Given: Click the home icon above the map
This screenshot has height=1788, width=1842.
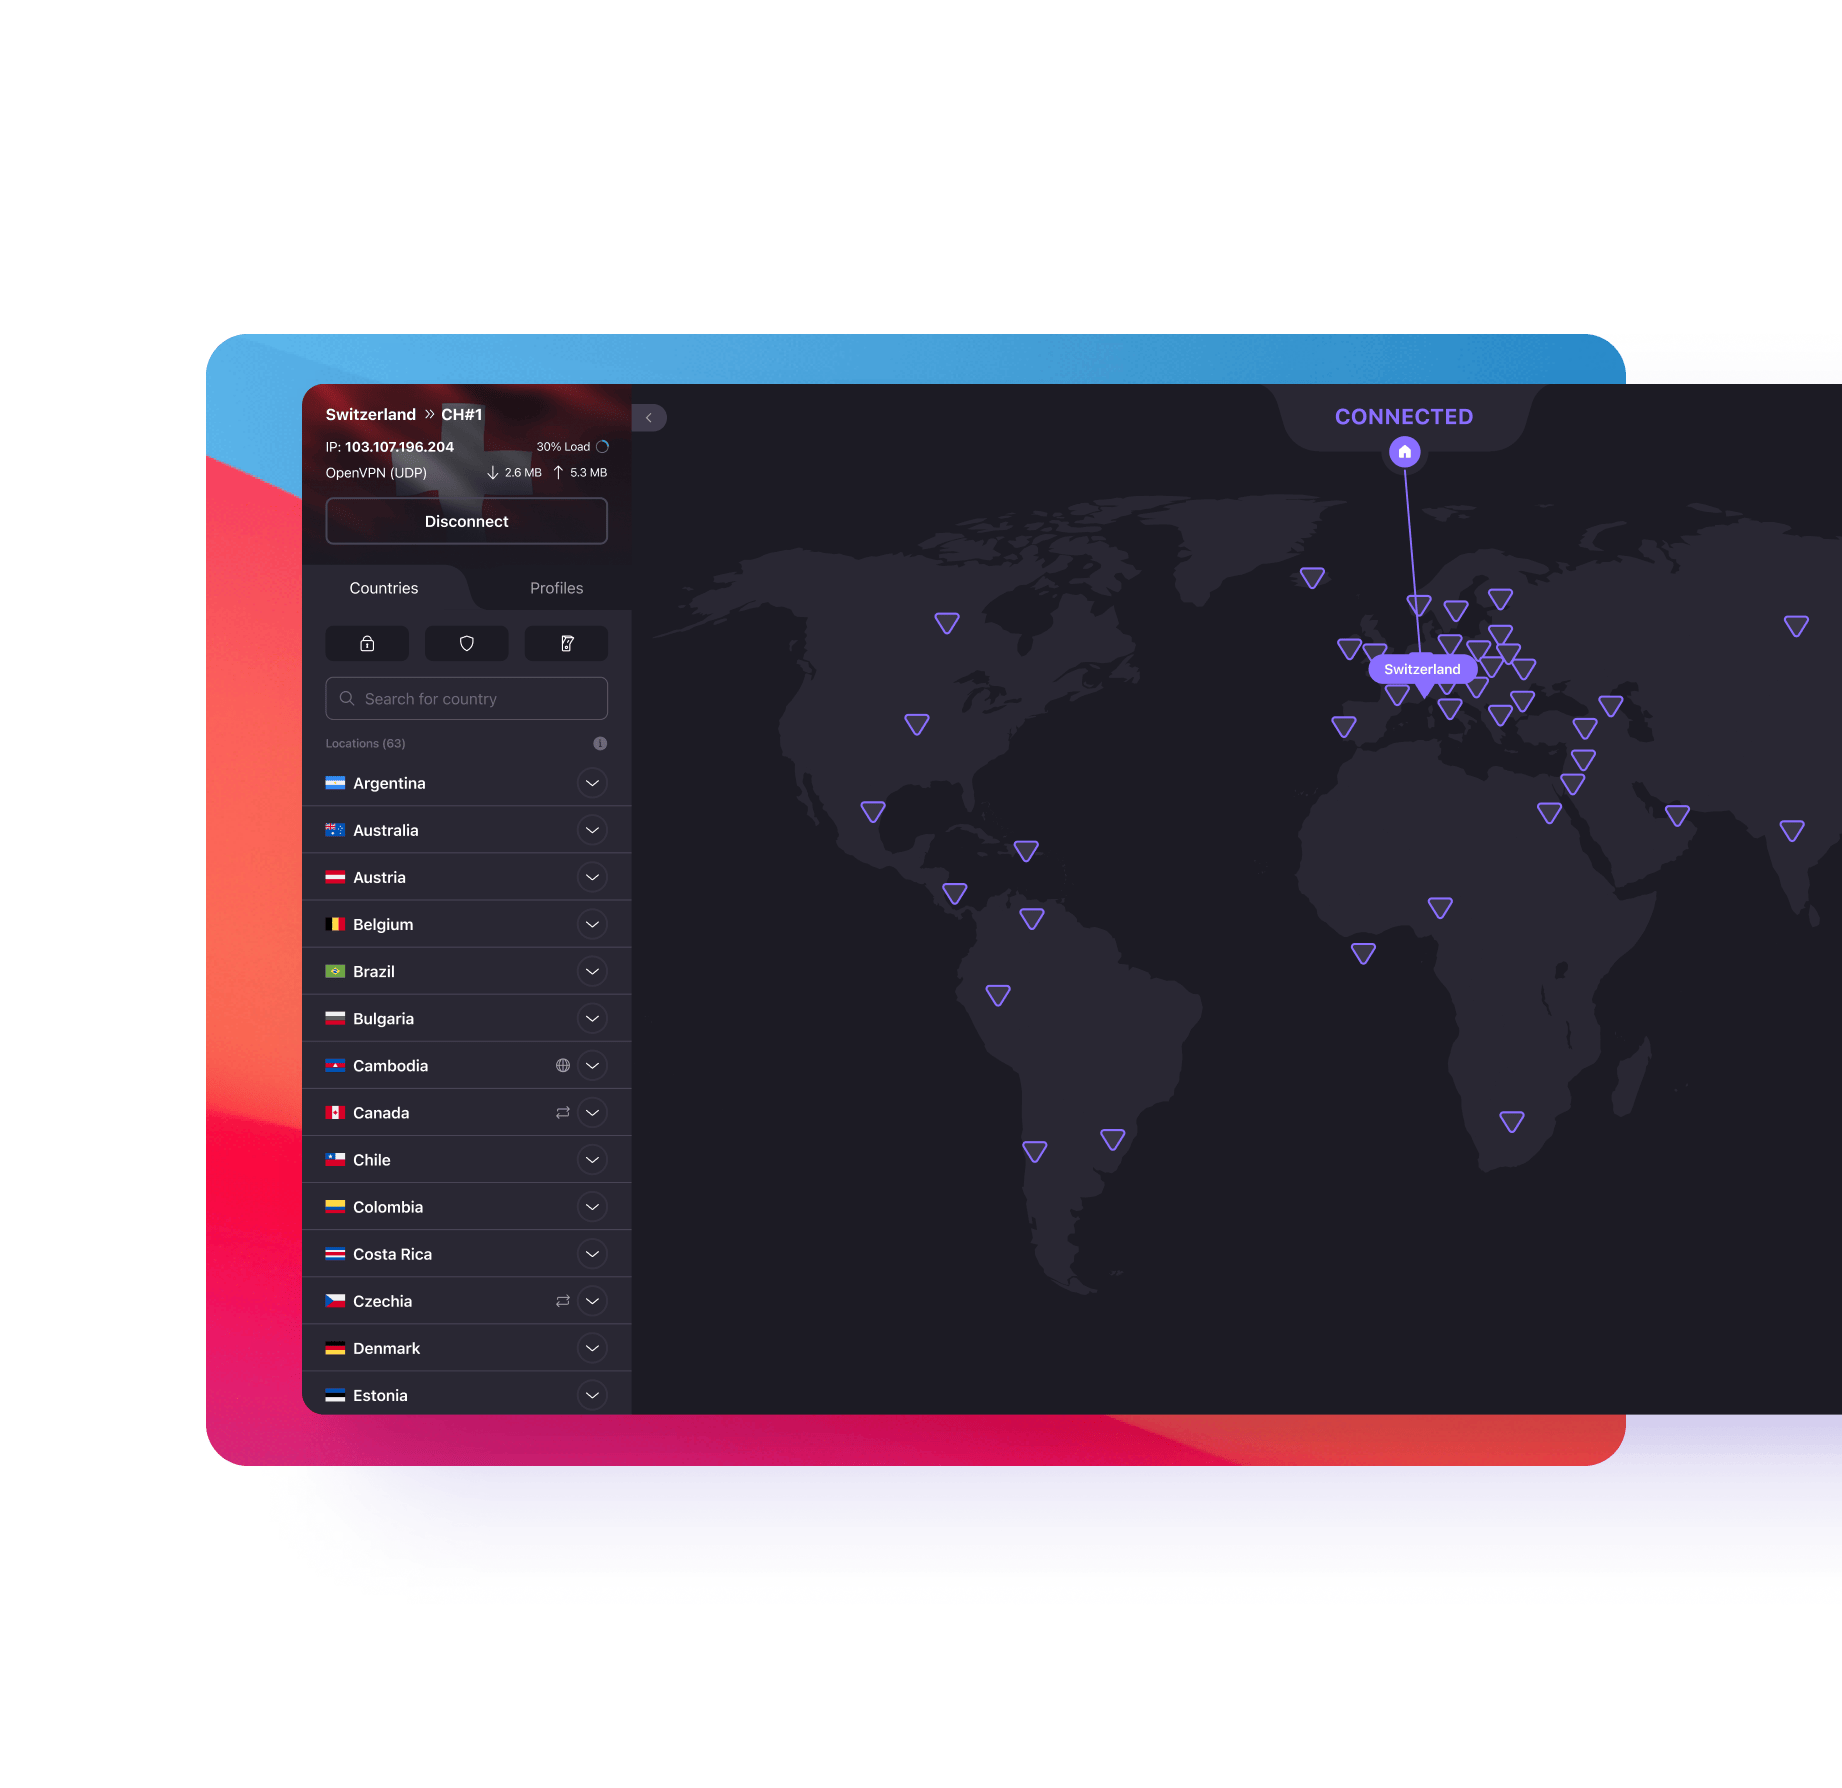Looking at the screenshot, I should [x=1404, y=452].
